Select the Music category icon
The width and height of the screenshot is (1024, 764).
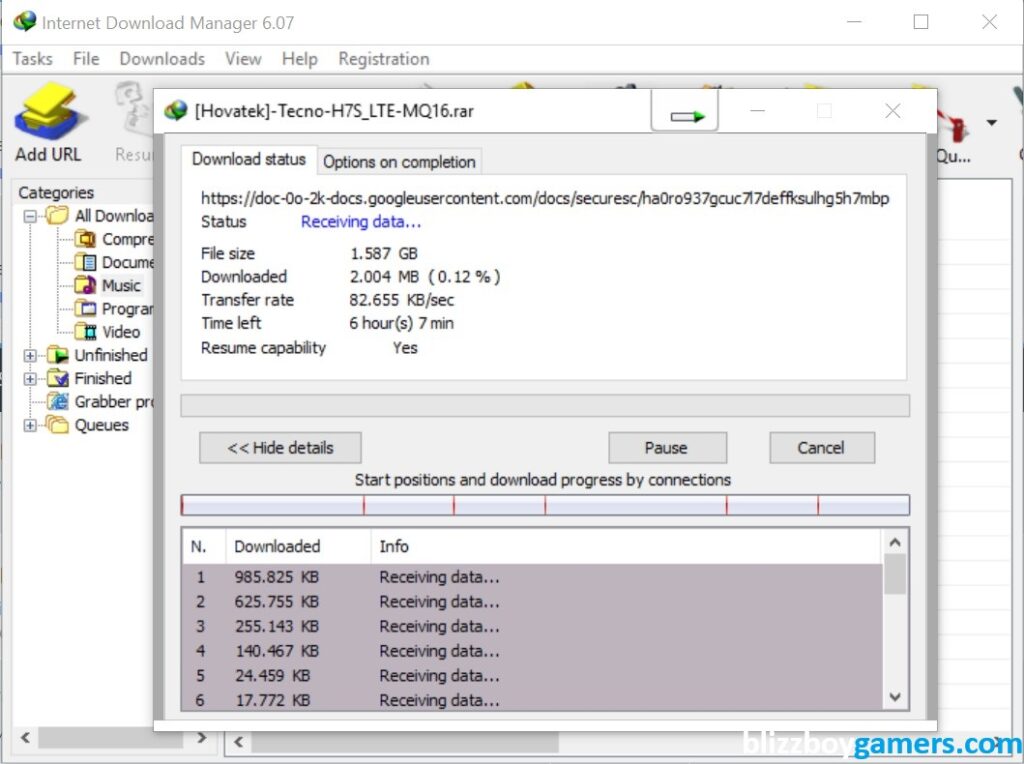85,285
